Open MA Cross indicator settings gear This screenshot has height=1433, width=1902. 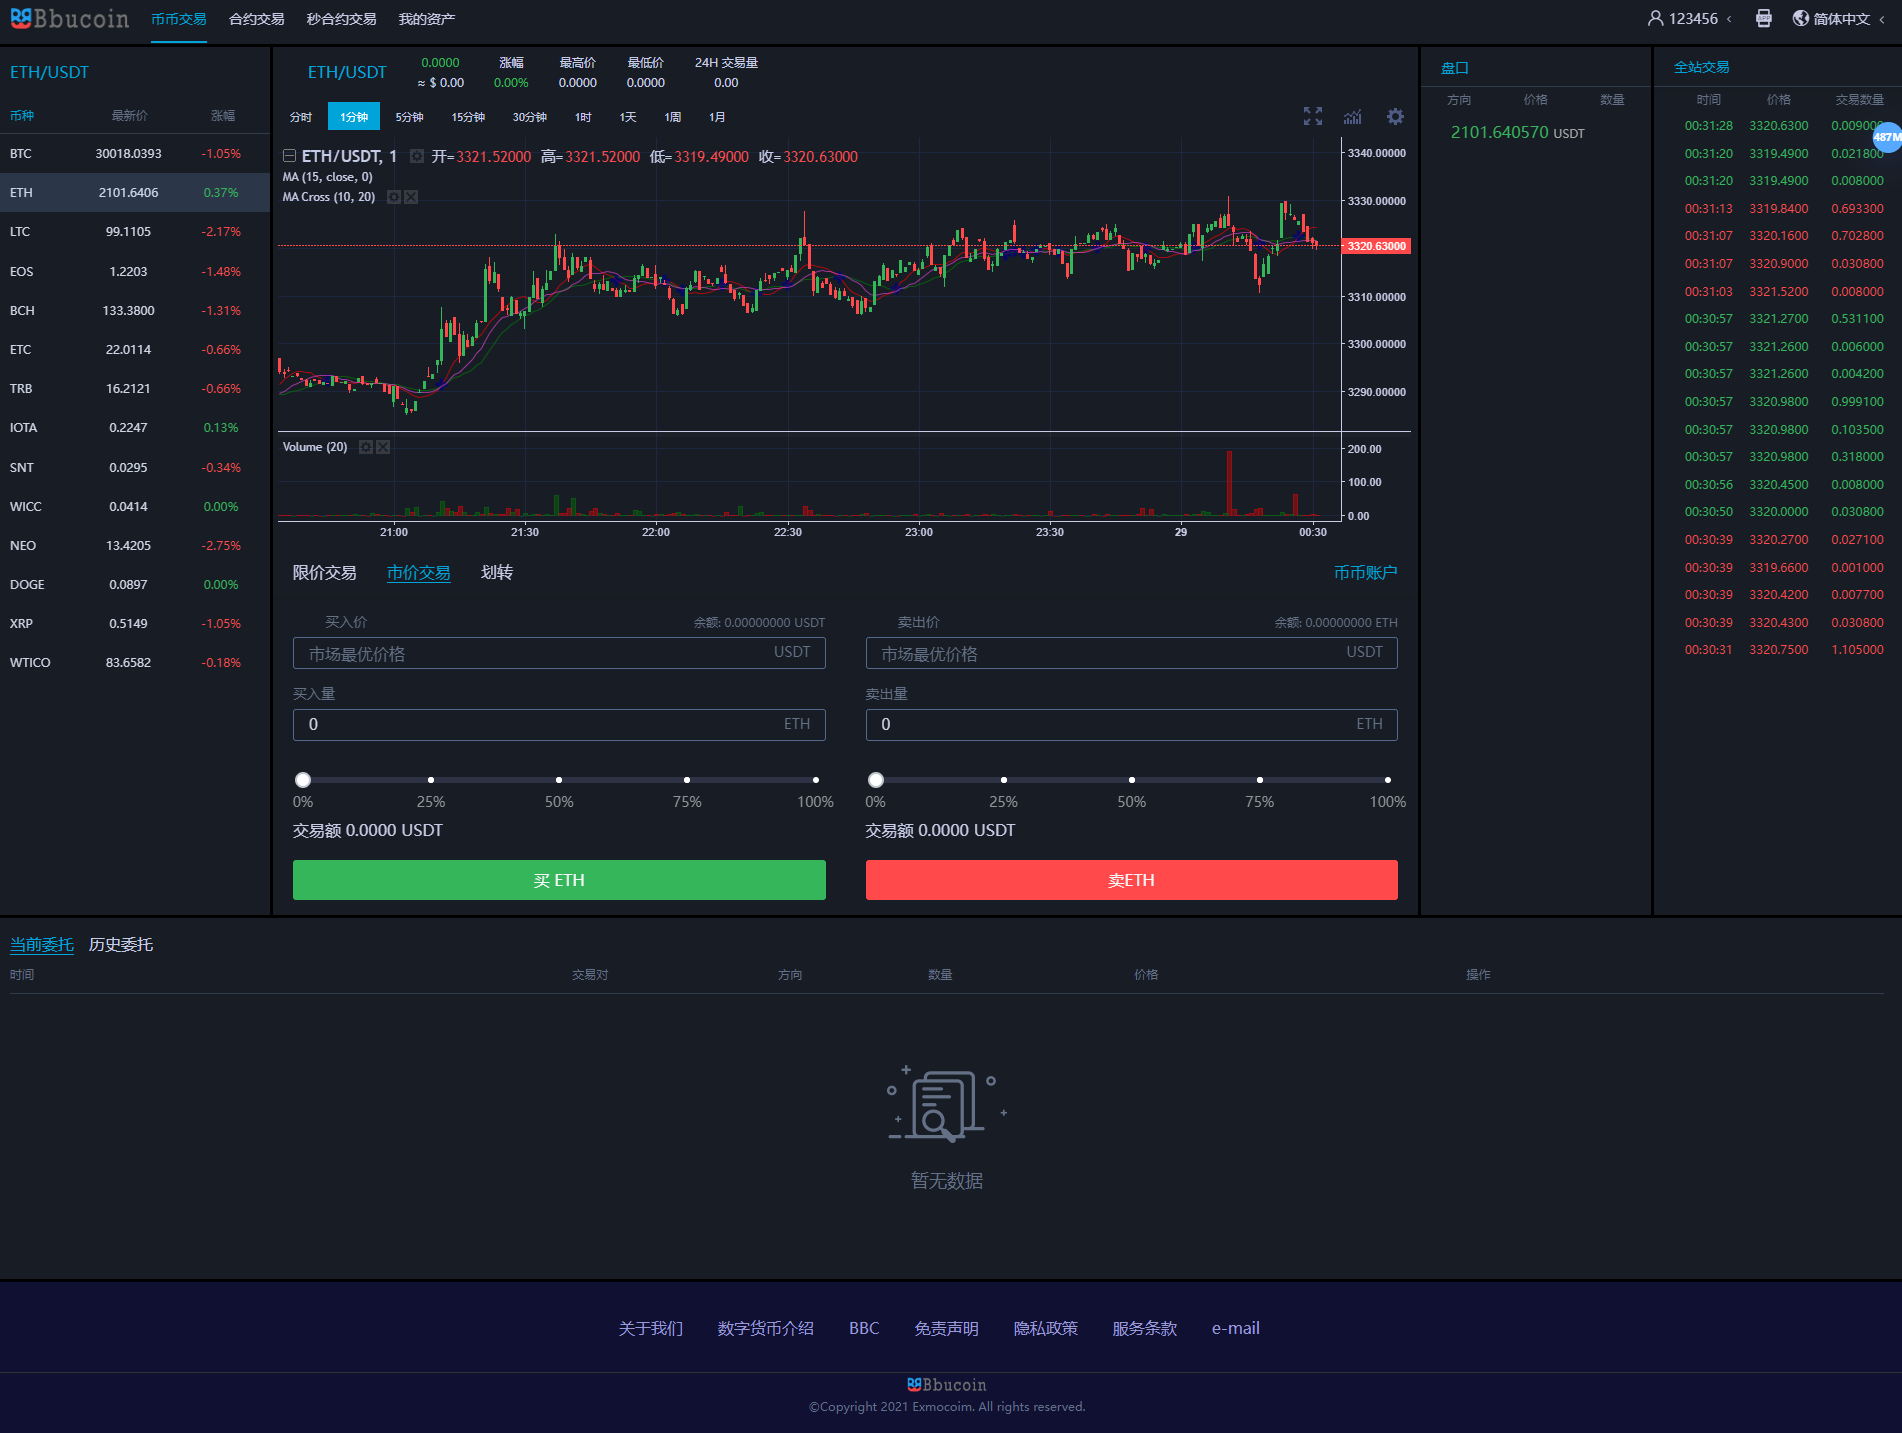pos(394,197)
